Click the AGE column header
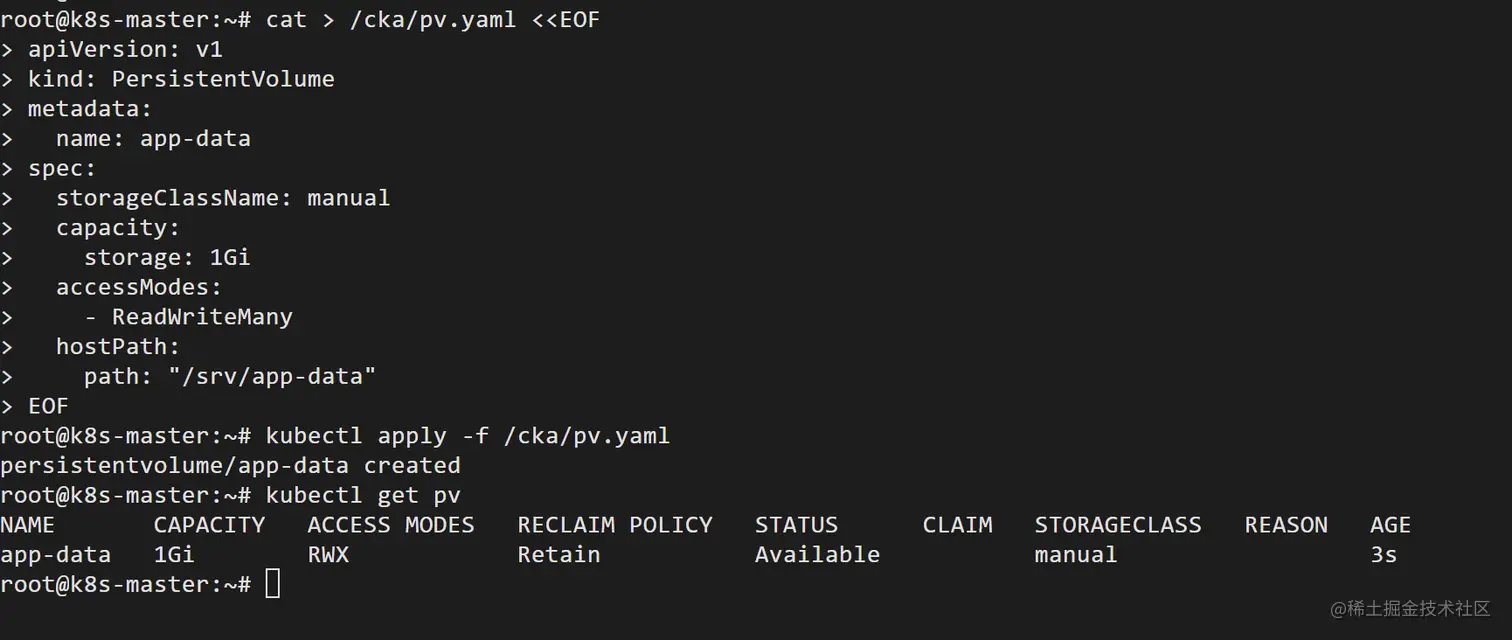1512x640 pixels. click(x=1390, y=525)
